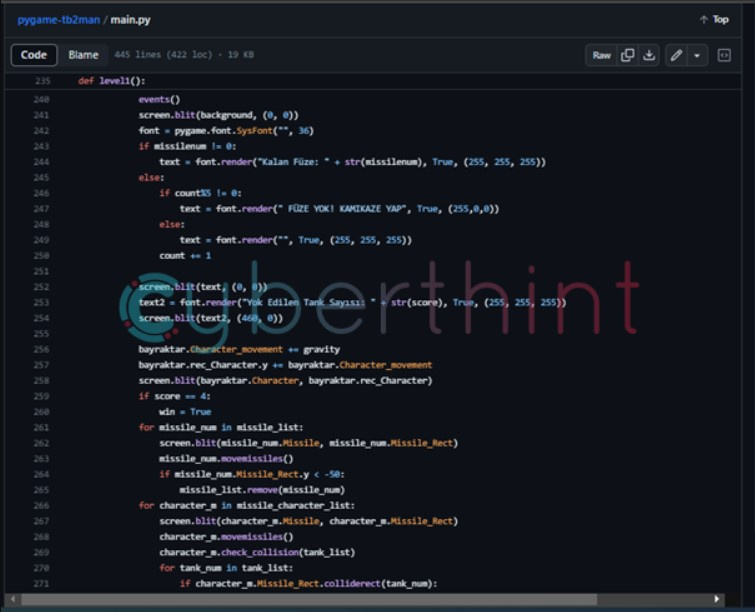The width and height of the screenshot is (755, 612).
Task: Switch to Blame view tab
Action: 83,55
